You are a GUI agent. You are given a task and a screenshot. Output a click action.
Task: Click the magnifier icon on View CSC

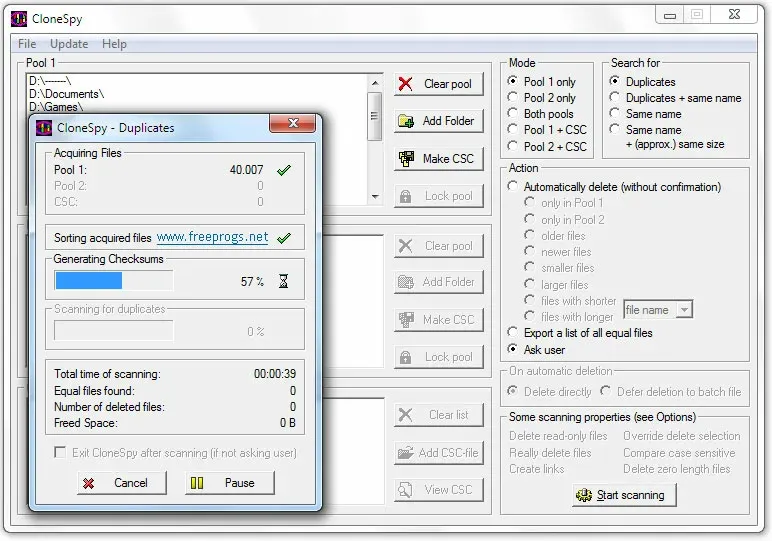point(405,490)
